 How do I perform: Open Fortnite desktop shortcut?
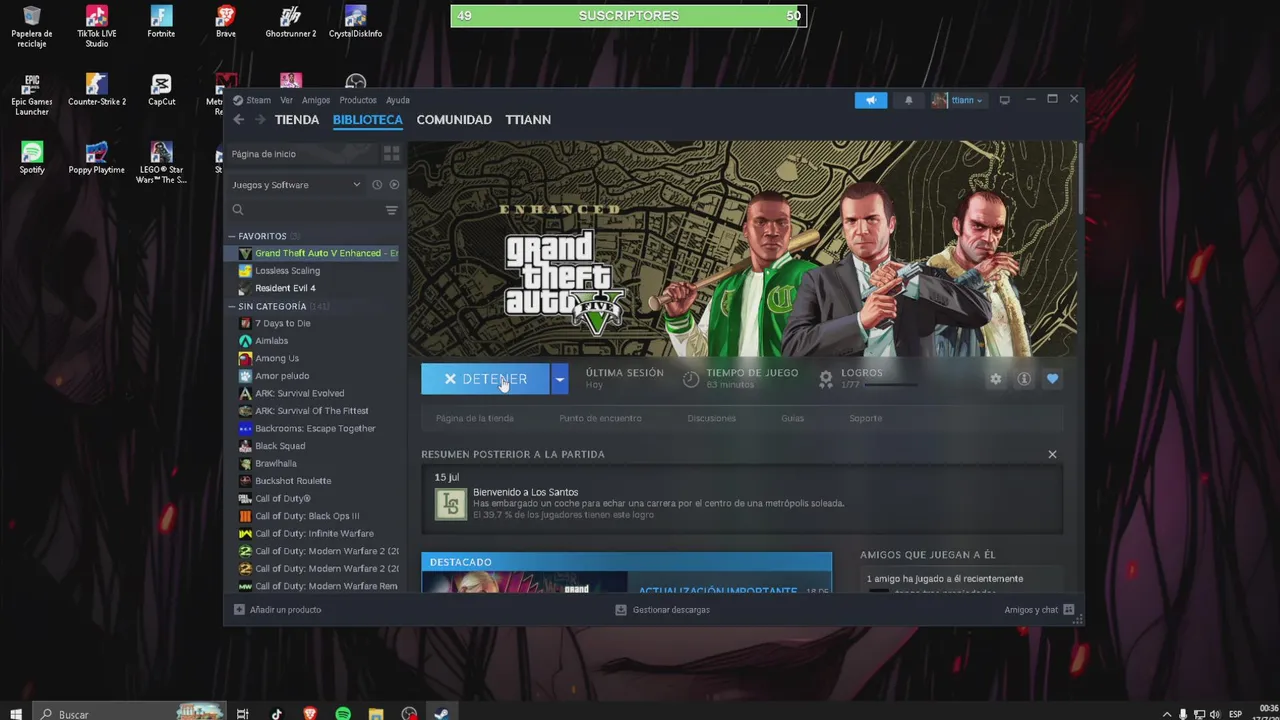161,22
